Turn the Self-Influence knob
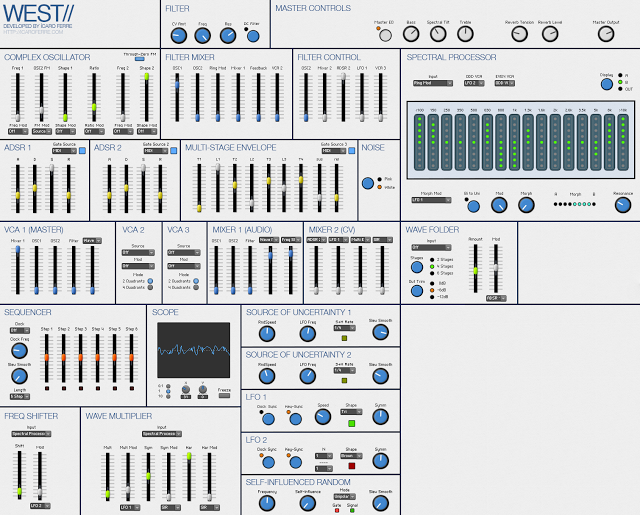Image resolution: width=640 pixels, height=515 pixels. pos(307,503)
